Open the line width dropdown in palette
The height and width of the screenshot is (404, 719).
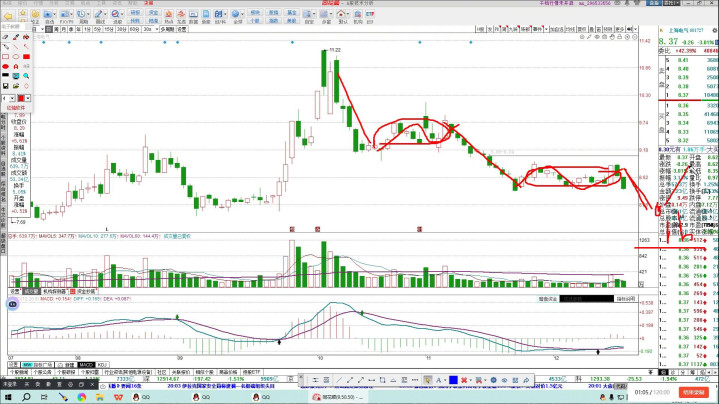(x=12, y=98)
